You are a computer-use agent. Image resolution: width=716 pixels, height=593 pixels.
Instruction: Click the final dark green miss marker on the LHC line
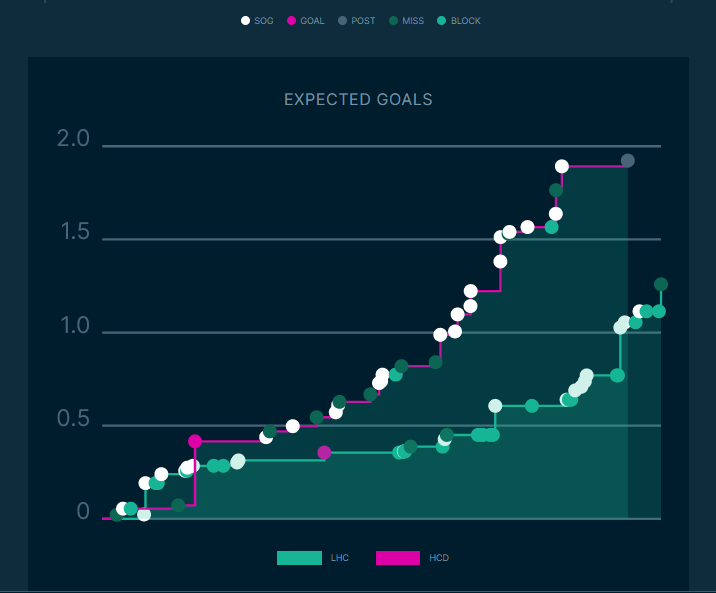pyautogui.click(x=661, y=284)
